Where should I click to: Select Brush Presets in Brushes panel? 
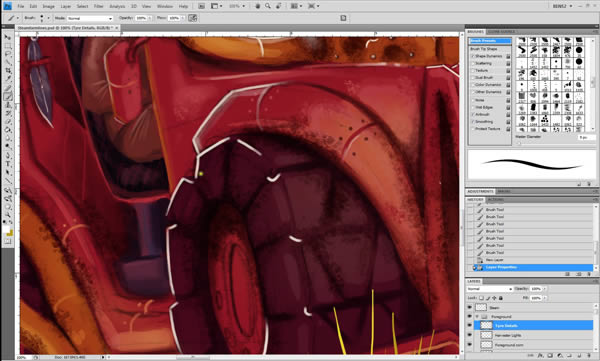490,41
